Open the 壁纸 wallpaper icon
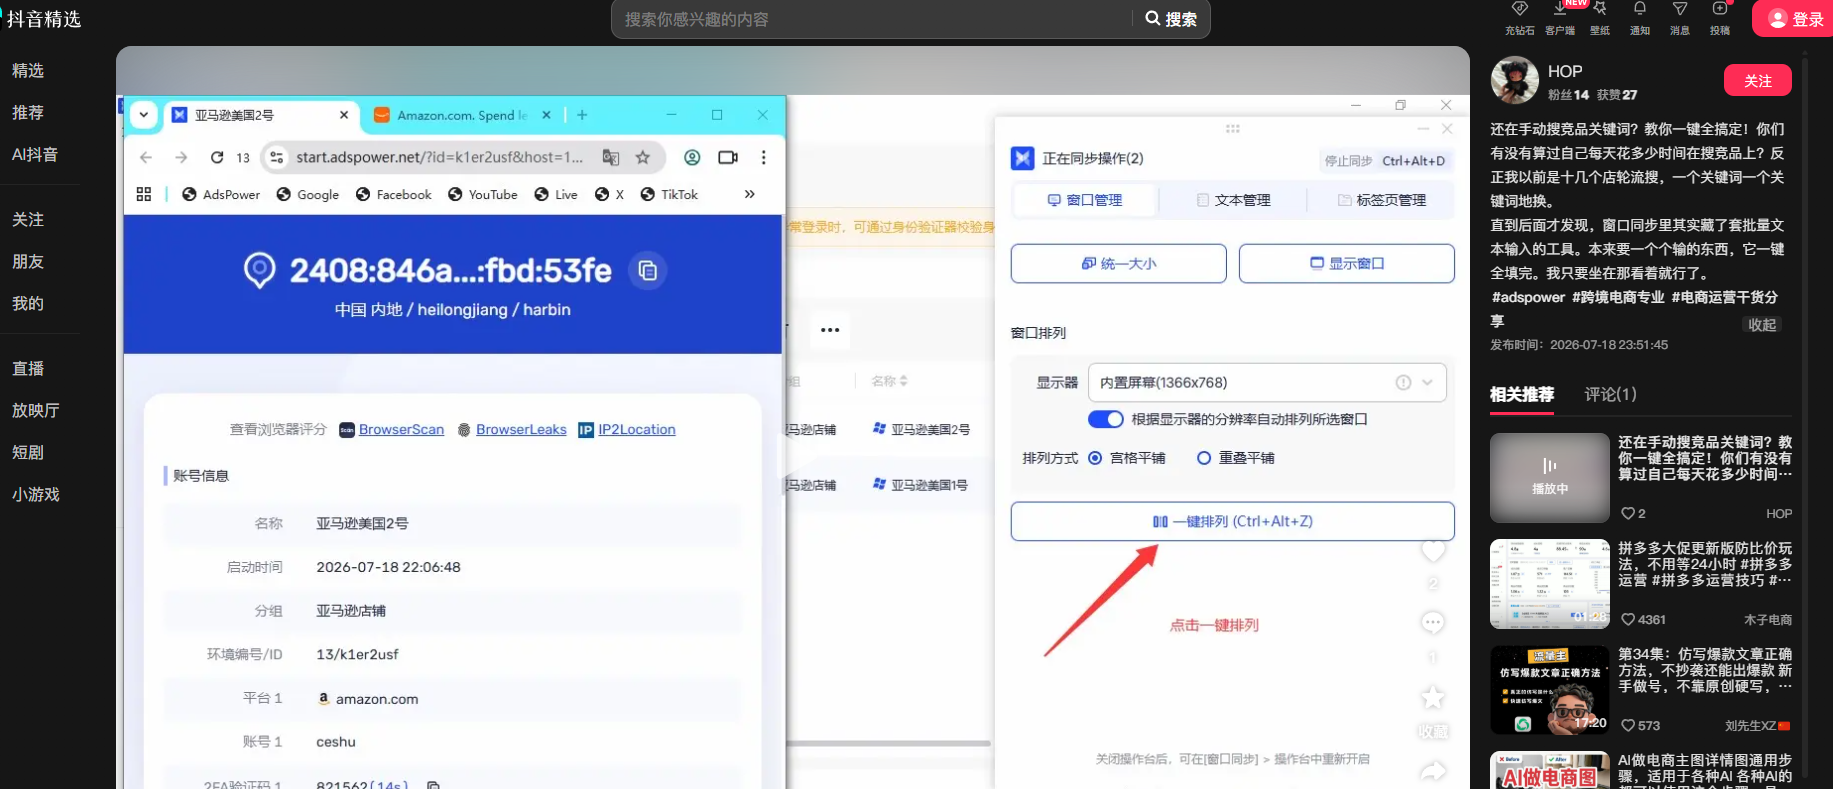1833x789 pixels. [x=1600, y=9]
